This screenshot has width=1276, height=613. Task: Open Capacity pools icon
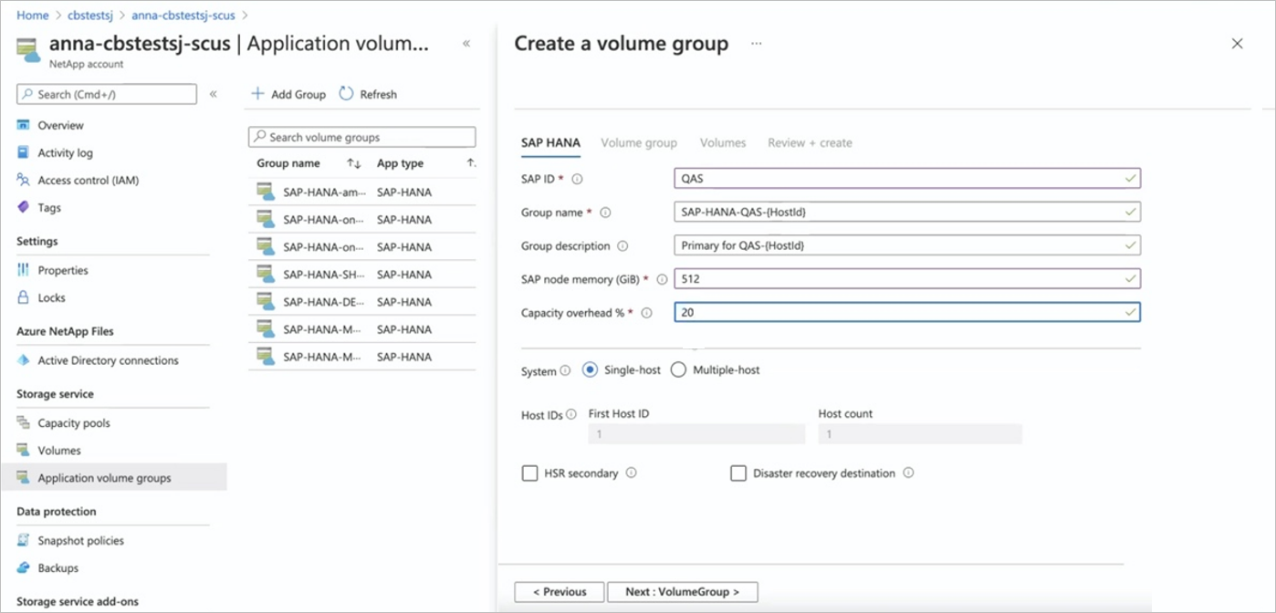(x=24, y=423)
